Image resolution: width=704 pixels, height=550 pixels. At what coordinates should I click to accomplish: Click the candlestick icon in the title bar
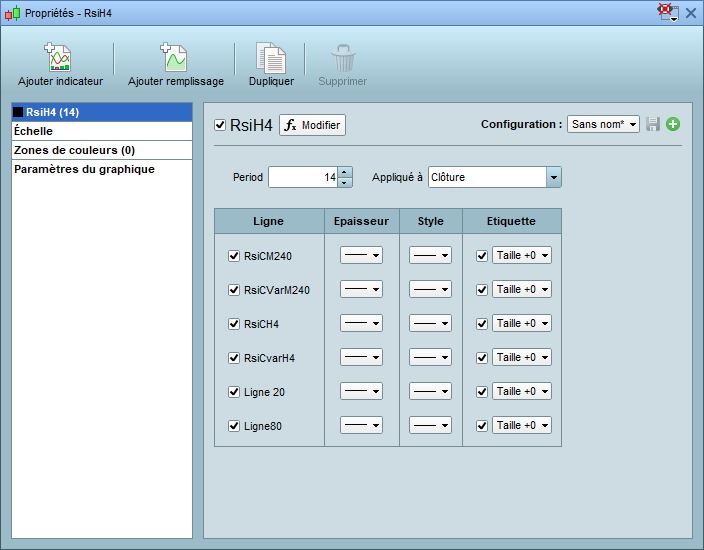point(13,13)
